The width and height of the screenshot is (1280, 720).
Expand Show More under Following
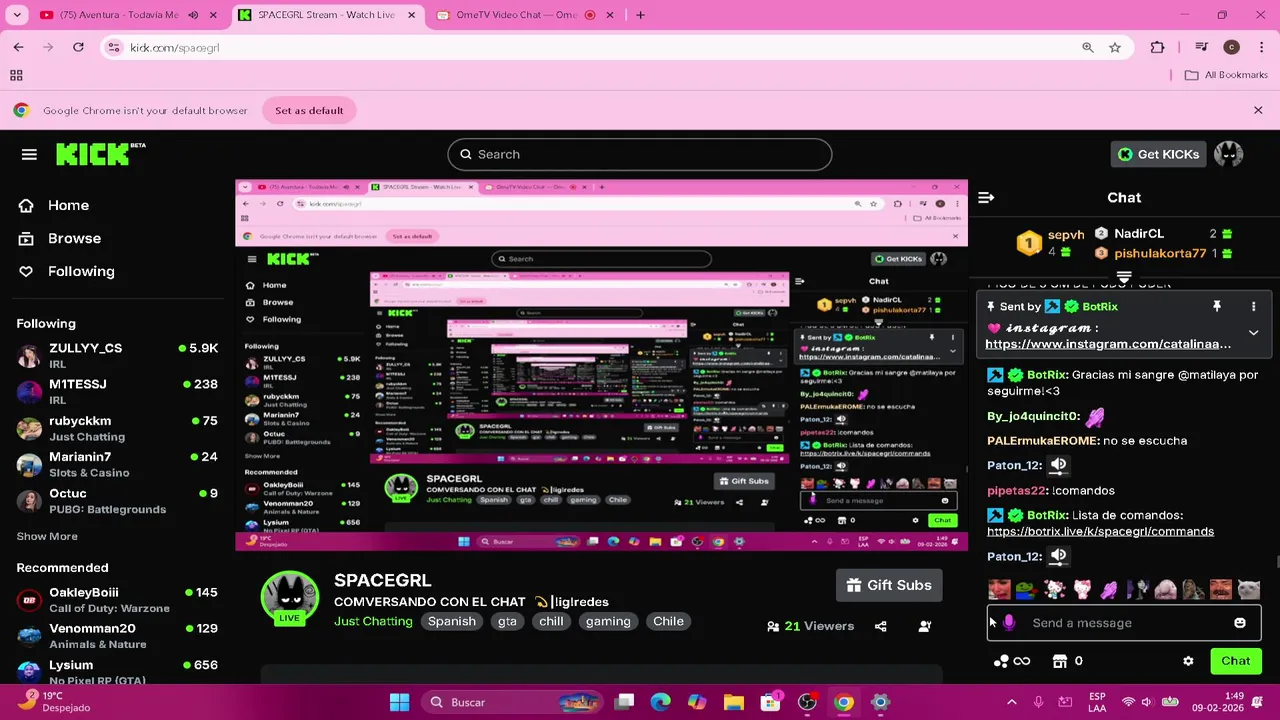point(47,536)
